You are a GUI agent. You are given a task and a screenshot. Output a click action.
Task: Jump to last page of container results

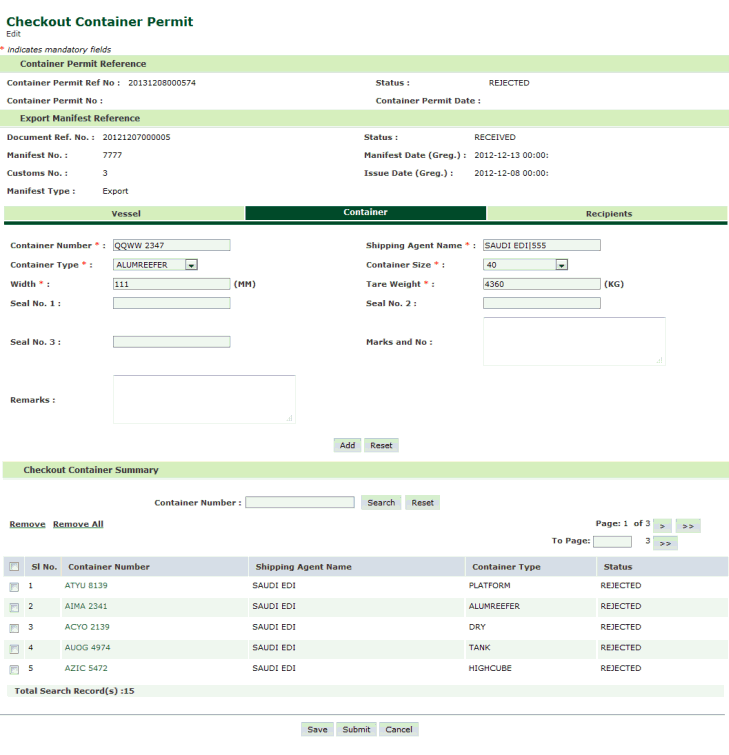(688, 525)
